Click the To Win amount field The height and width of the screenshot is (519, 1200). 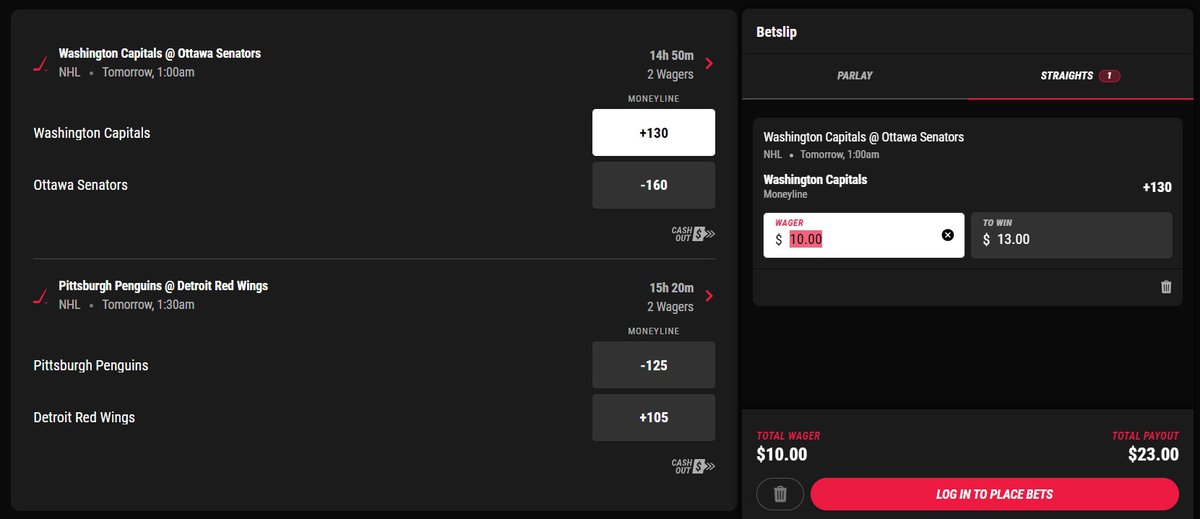point(1071,235)
